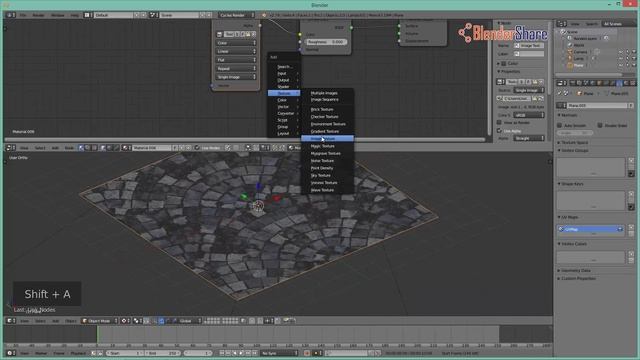Choose Sky Texture in the submenu
Screen dimensions: 640x360
pos(327,176)
